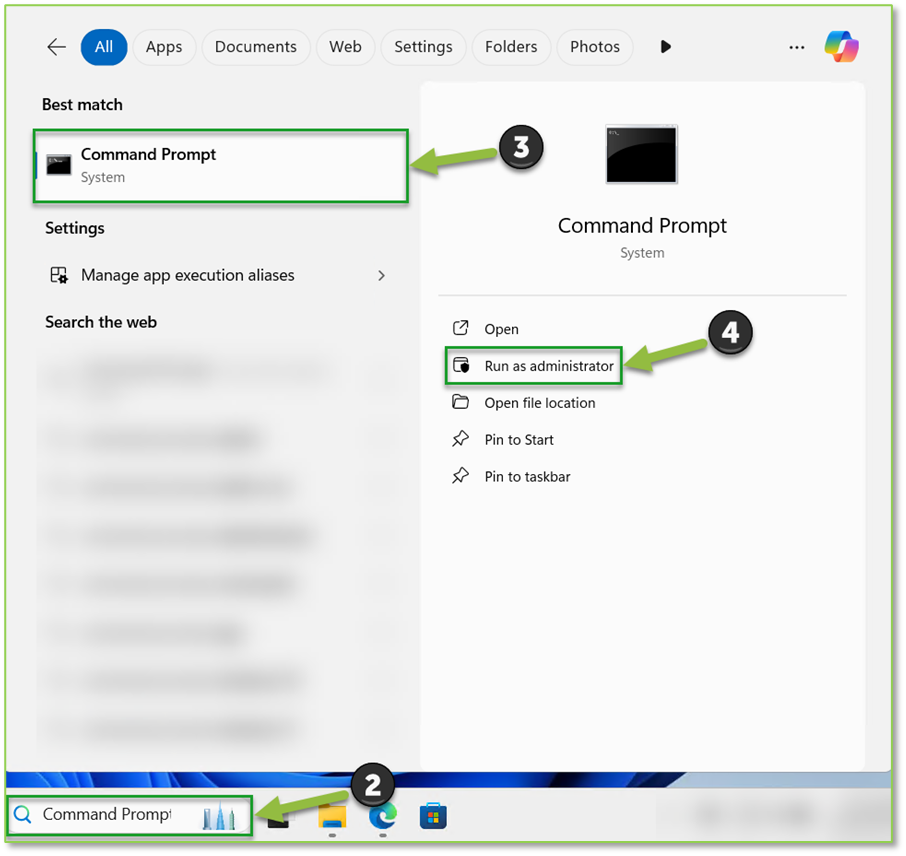Click the Open command entry
This screenshot has height=856, width=906.
coord(500,328)
